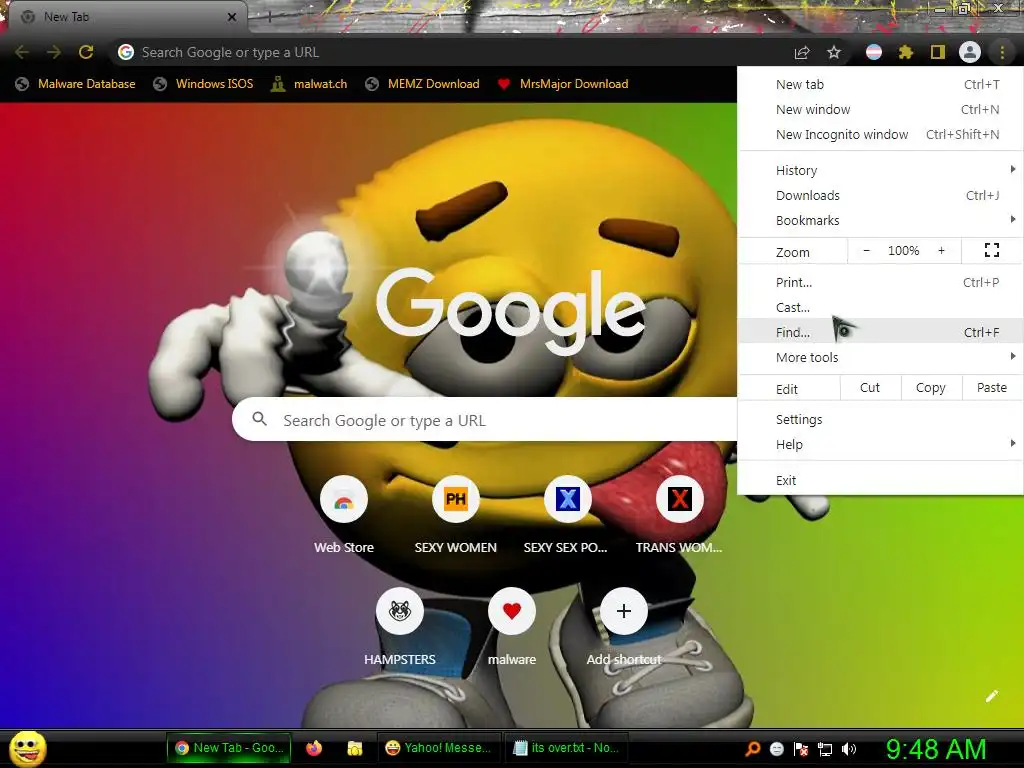The height and width of the screenshot is (768, 1024).
Task: Open the profile avatar icon
Action: (x=970, y=52)
